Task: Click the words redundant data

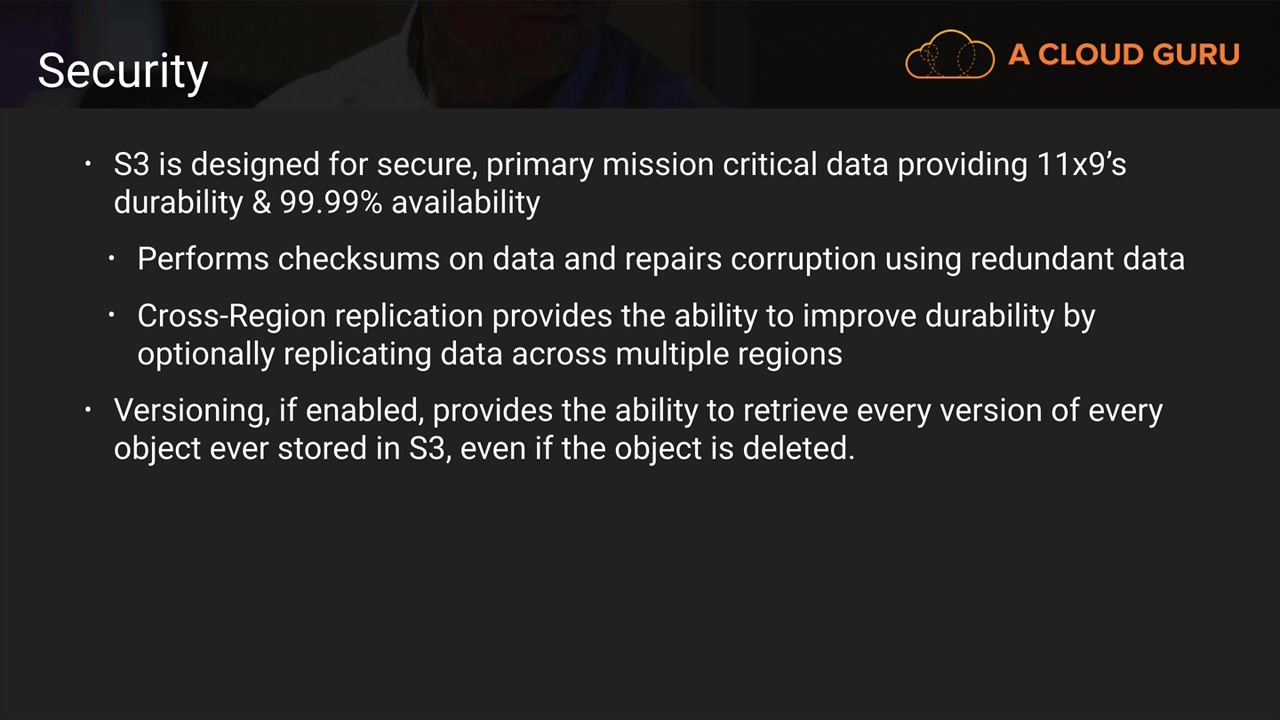Action: pyautogui.click(x=1077, y=259)
